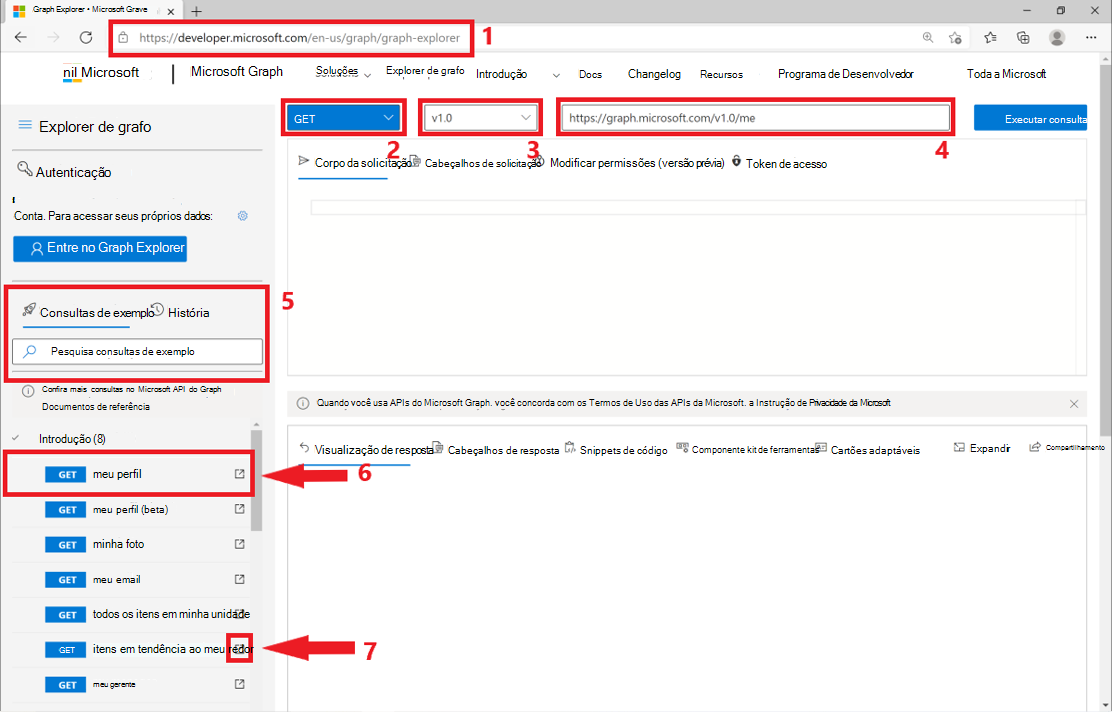Open the GET request method dropdown
Viewport: 1112px width, 712px height.
click(343, 117)
